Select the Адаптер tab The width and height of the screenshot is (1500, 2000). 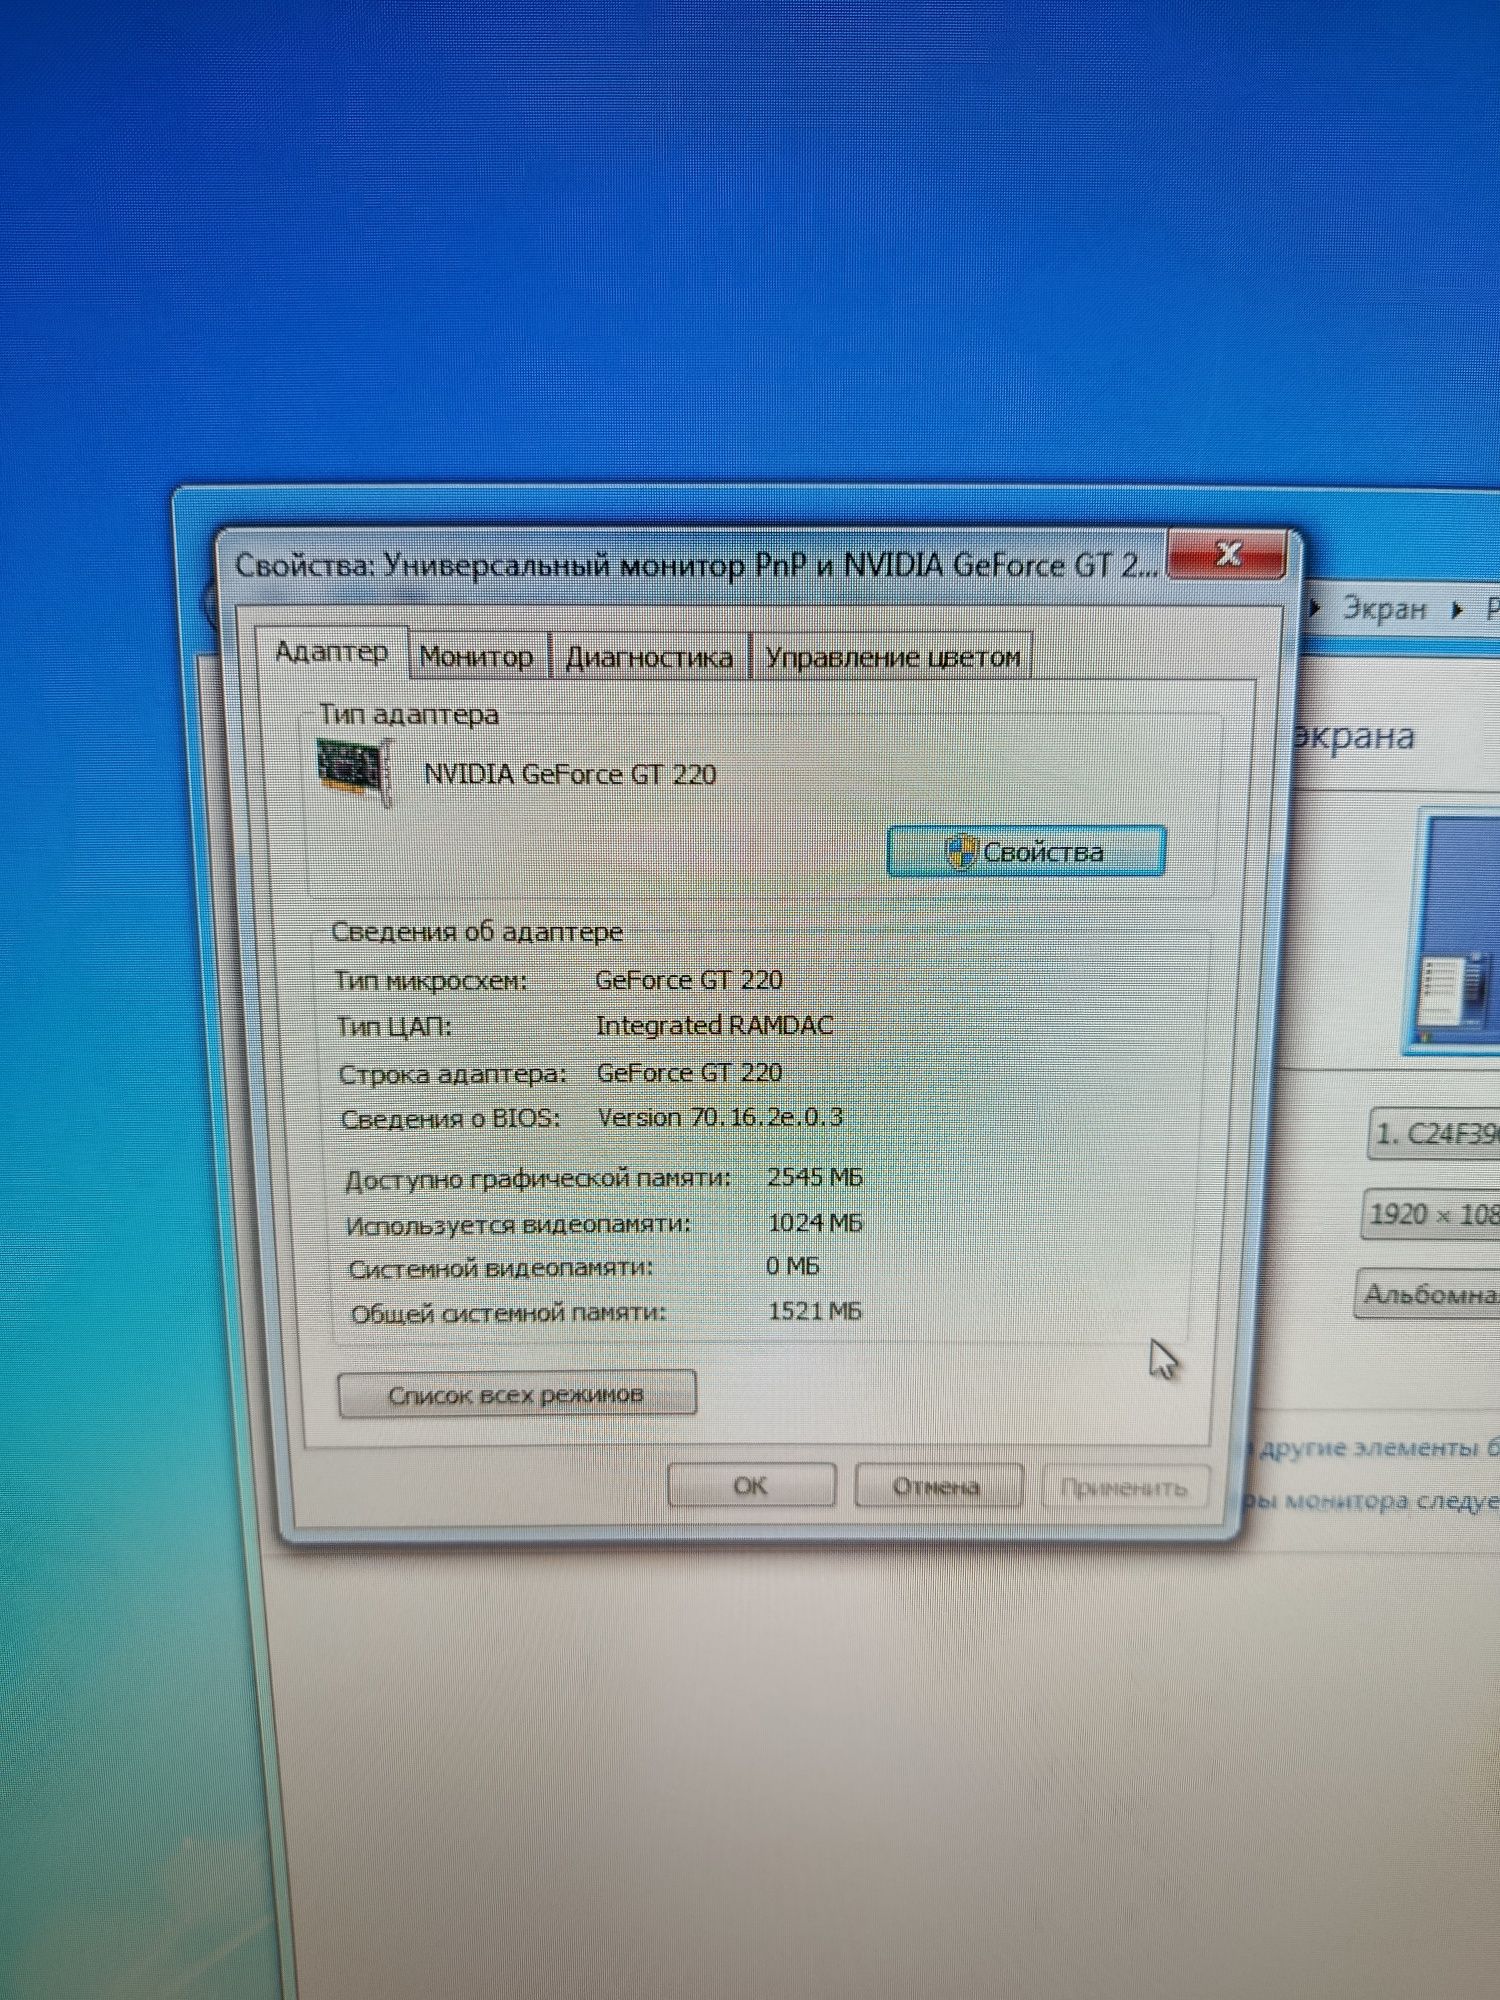click(x=332, y=652)
